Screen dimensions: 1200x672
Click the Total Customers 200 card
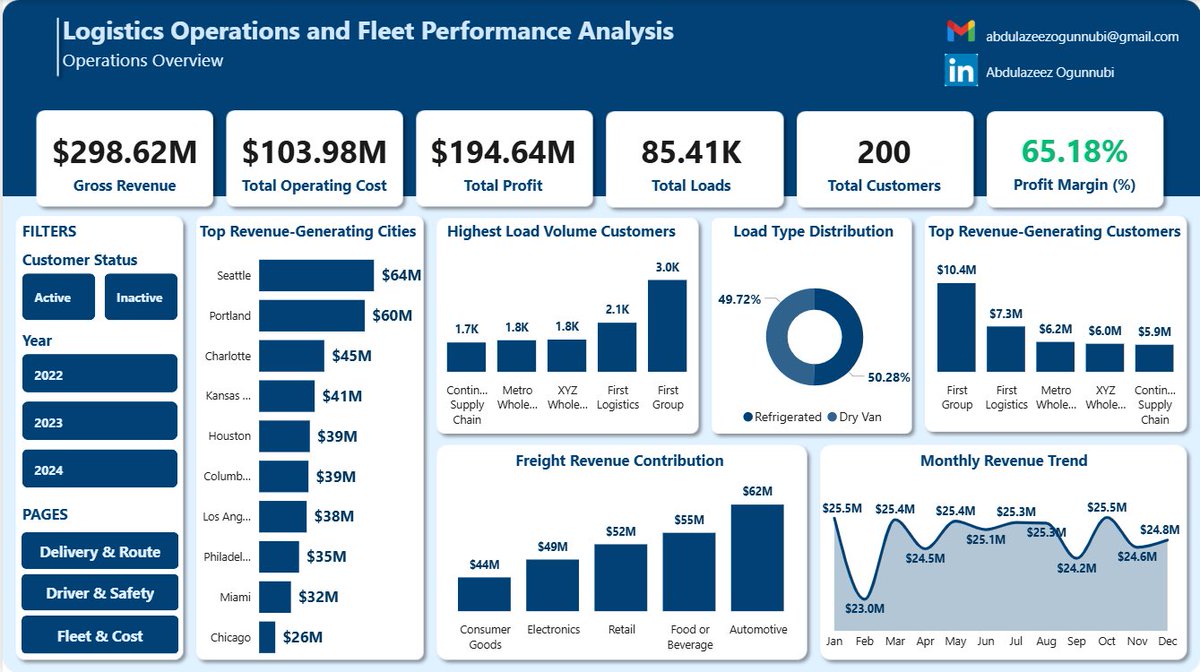point(884,158)
